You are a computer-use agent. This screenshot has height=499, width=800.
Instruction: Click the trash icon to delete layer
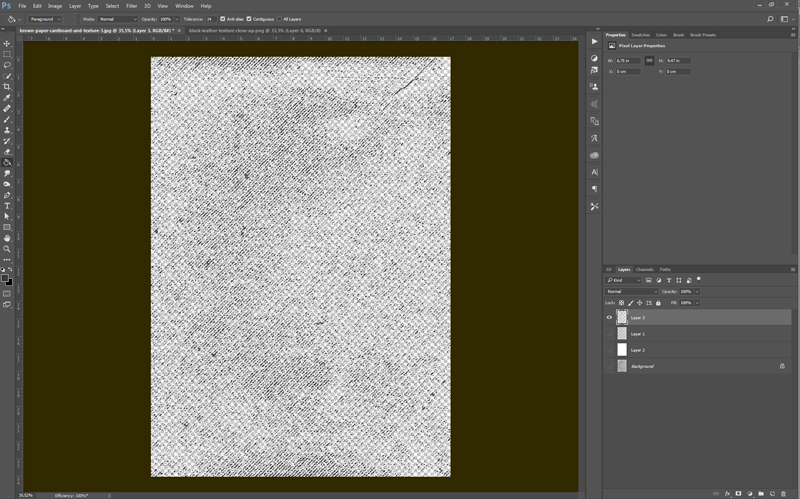(784, 493)
